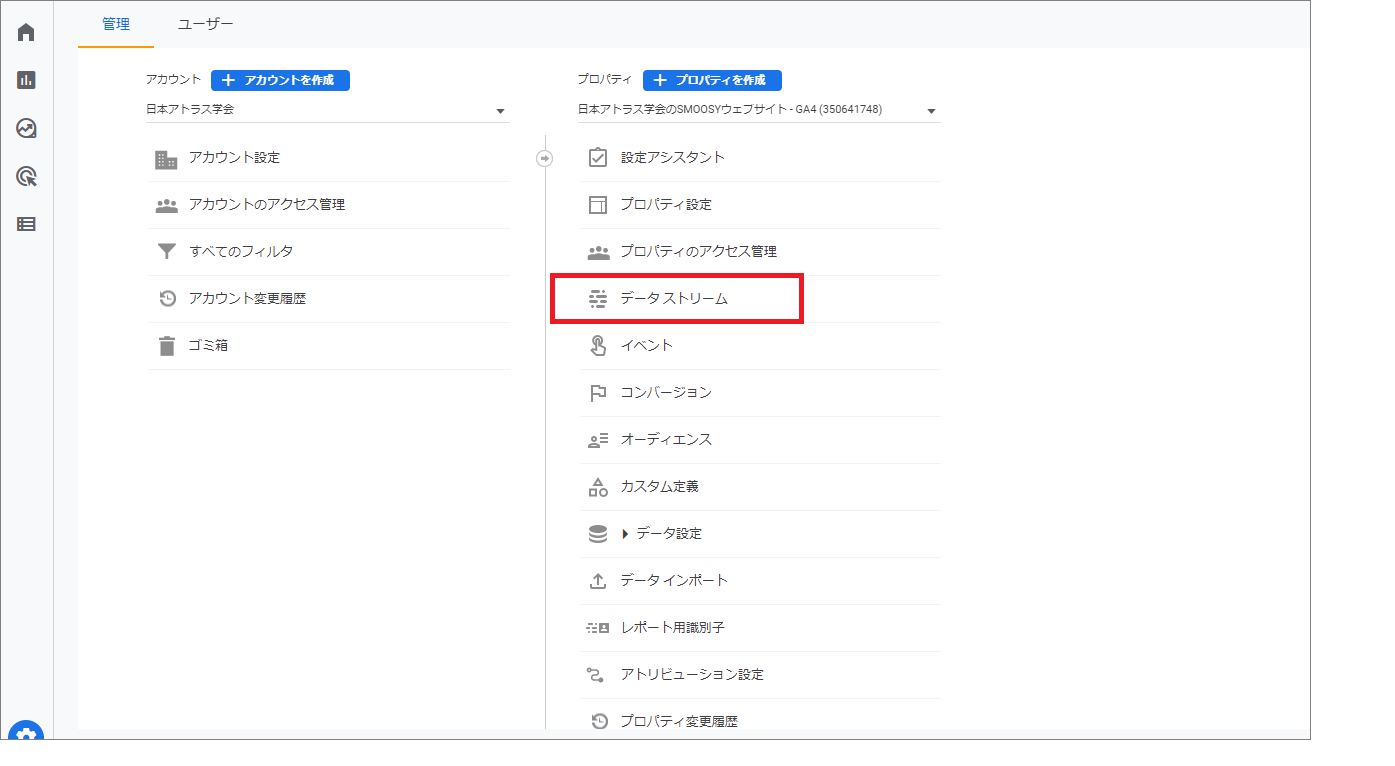
Task: Click the flag icon beside コンバージョン
Action: [x=598, y=393]
